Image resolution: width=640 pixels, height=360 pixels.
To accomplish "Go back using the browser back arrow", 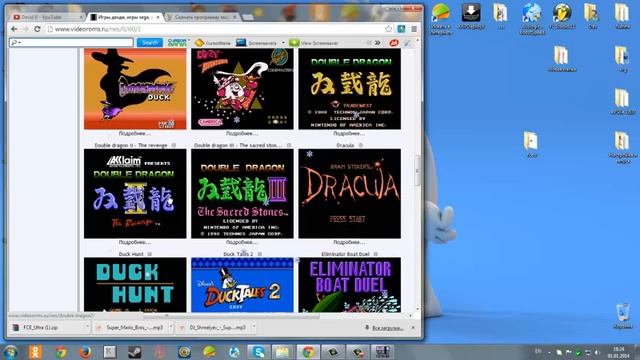I will (14, 29).
